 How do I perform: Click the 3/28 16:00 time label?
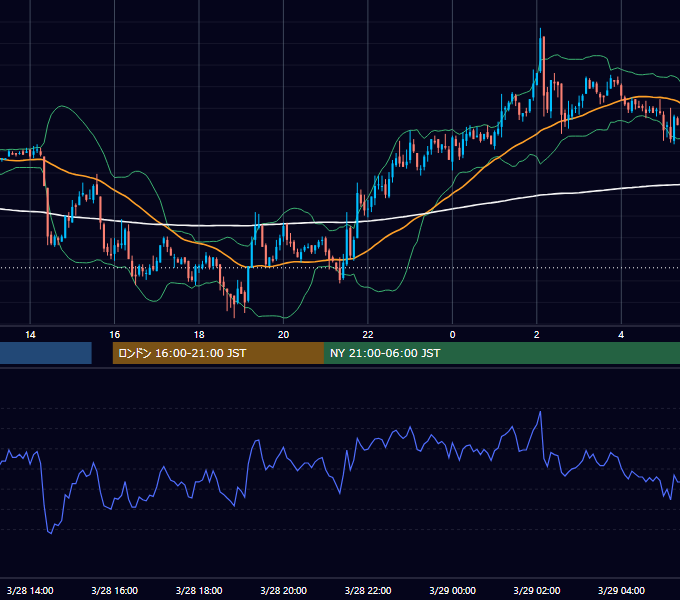(x=114, y=590)
